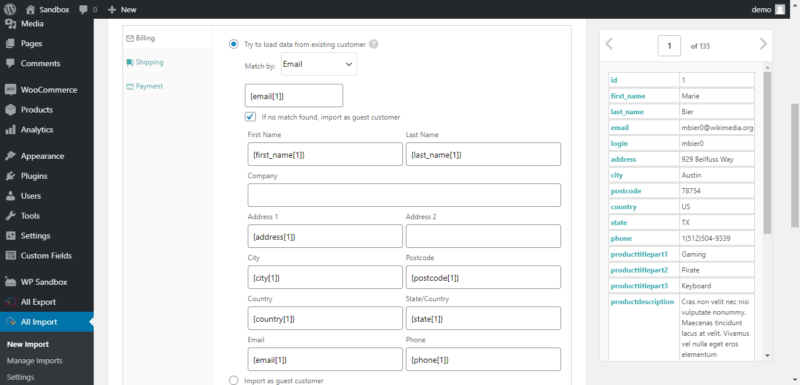Select Import as guest customer radio
The height and width of the screenshot is (385, 800).
point(234,380)
